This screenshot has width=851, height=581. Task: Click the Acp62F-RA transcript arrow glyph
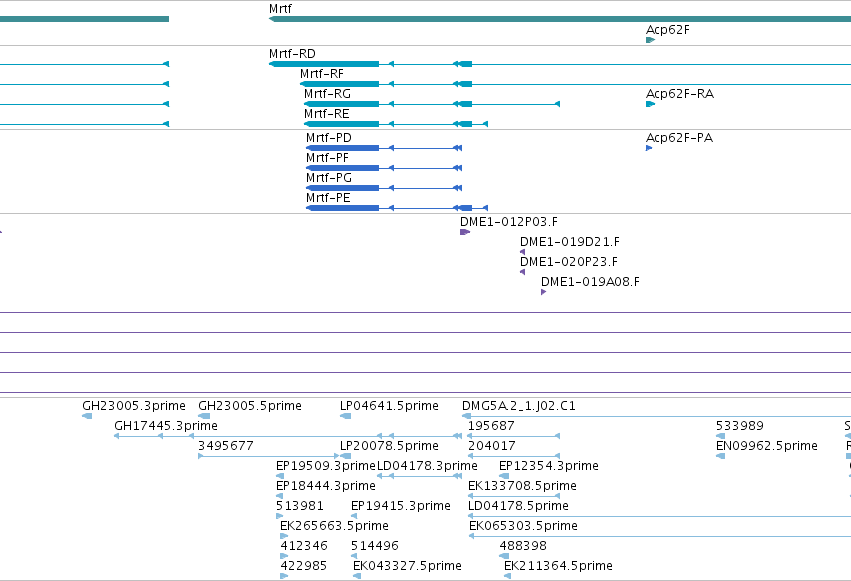click(650, 104)
